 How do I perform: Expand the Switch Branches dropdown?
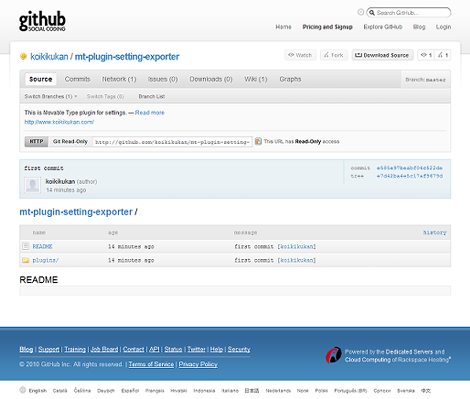coord(51,96)
